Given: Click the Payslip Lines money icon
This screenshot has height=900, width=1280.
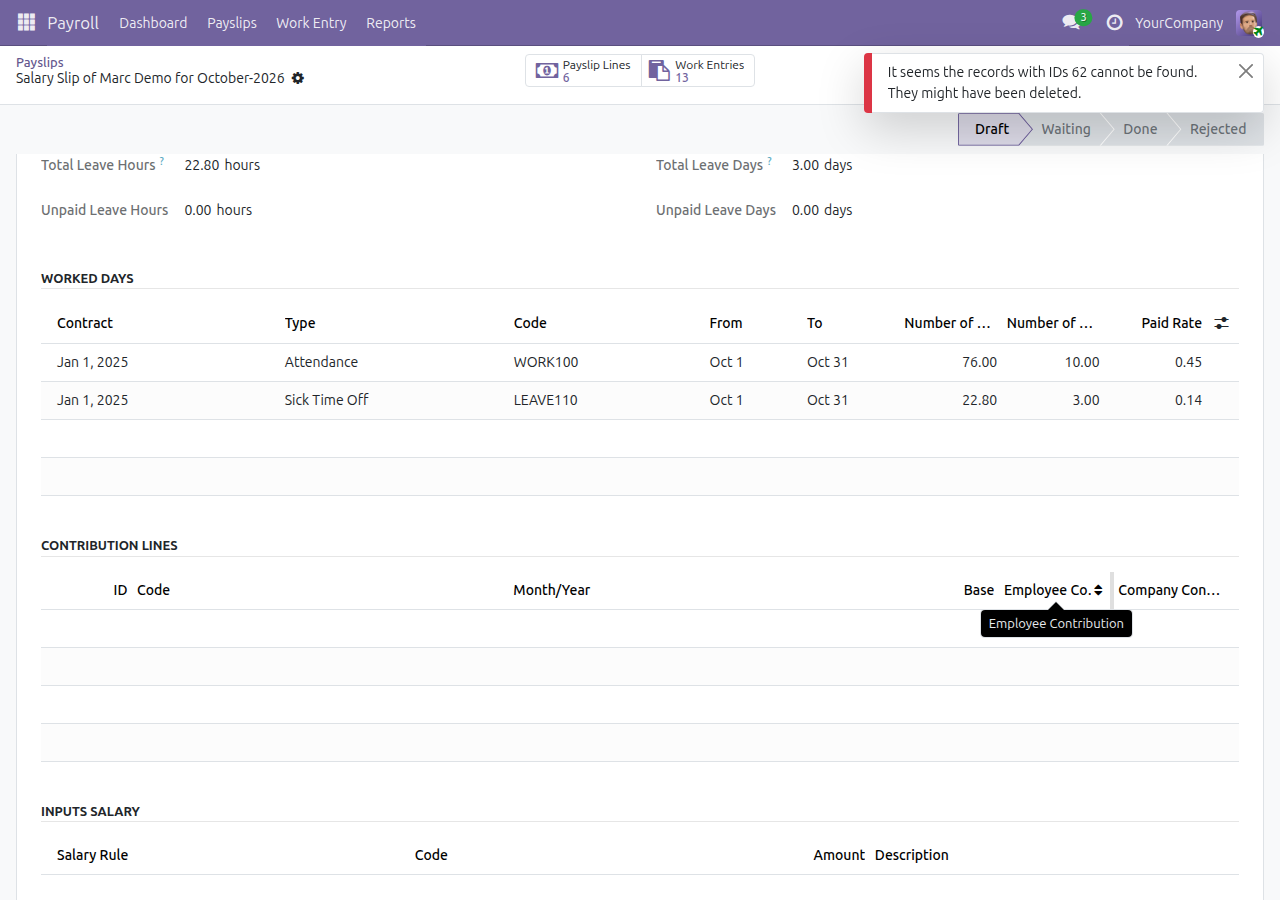Looking at the screenshot, I should [547, 70].
